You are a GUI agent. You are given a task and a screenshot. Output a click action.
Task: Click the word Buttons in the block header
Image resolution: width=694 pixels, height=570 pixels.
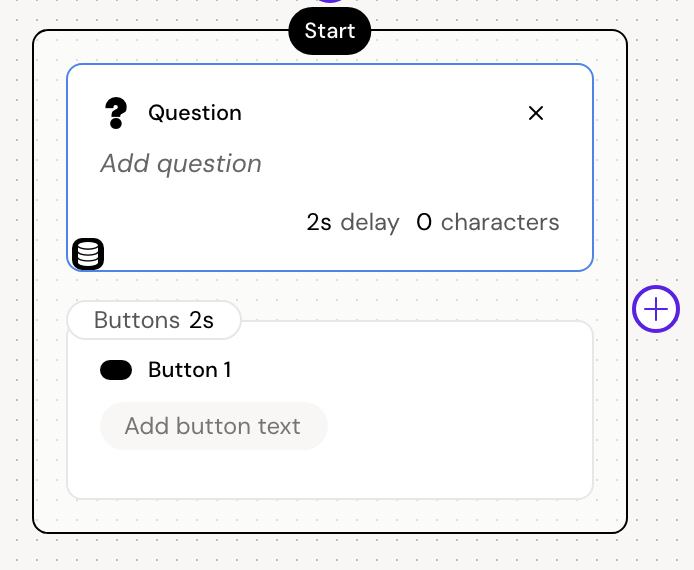point(137,320)
